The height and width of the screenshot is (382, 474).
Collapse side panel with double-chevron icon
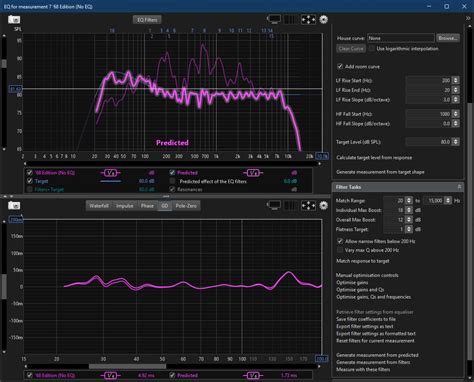(468, 18)
